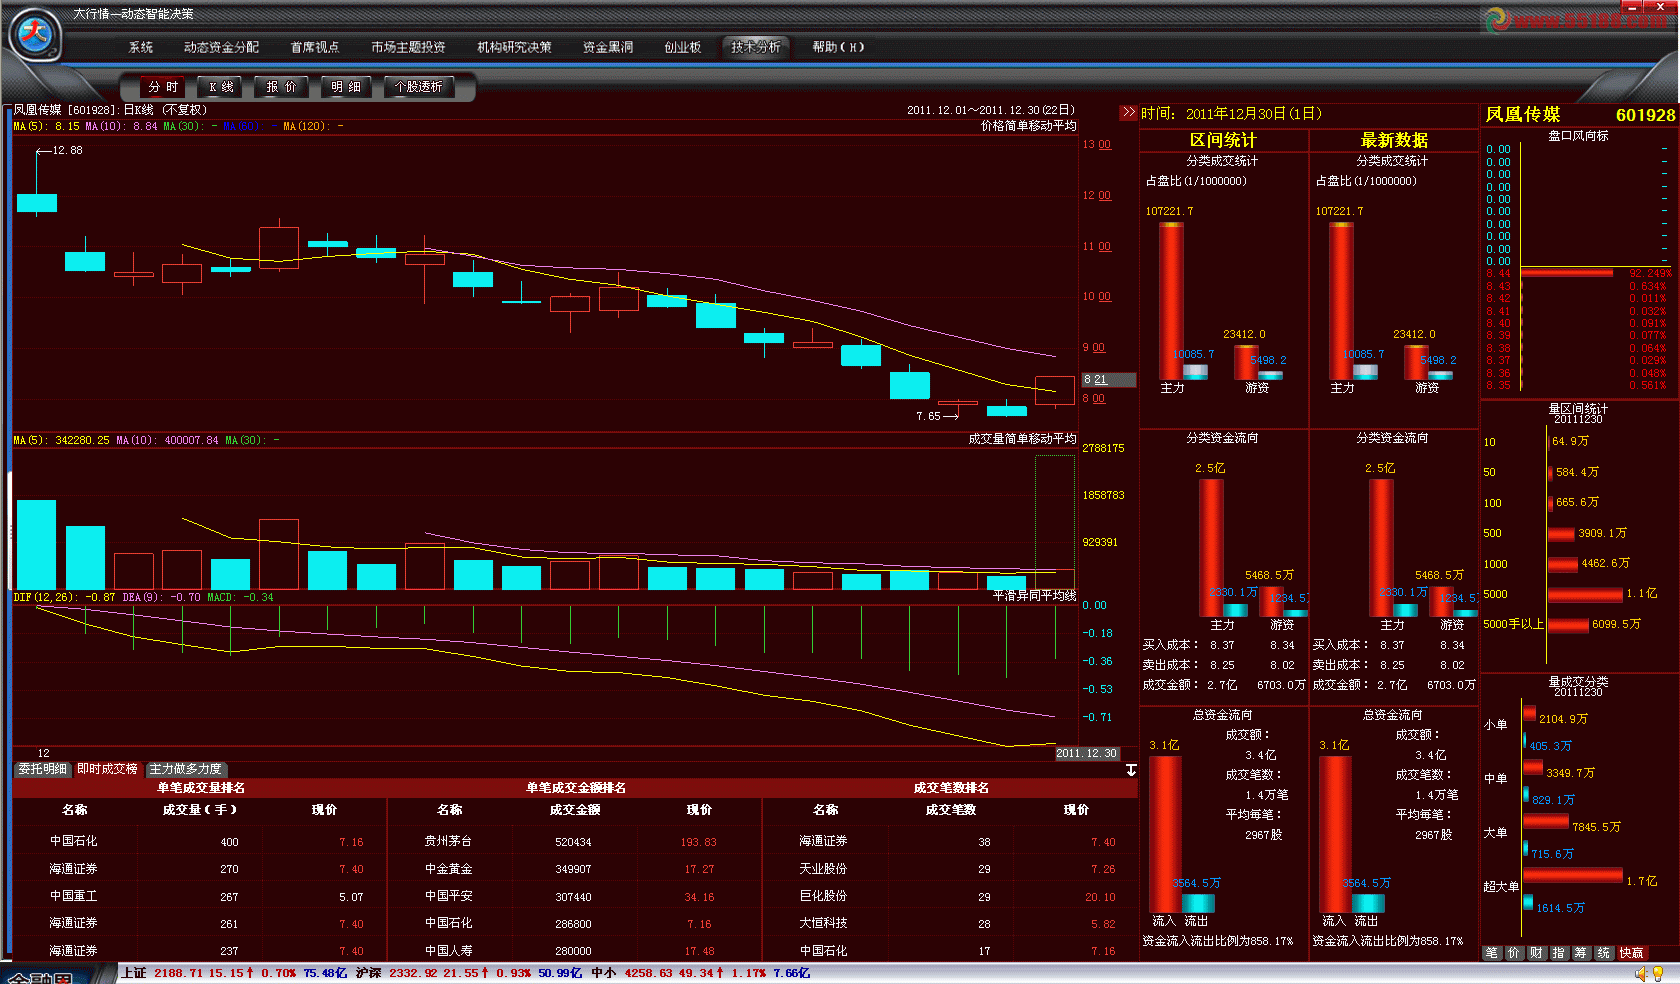Image resolution: width=1680 pixels, height=984 pixels.
Task: Click the speaker sound icon in status bar
Action: point(1641,974)
